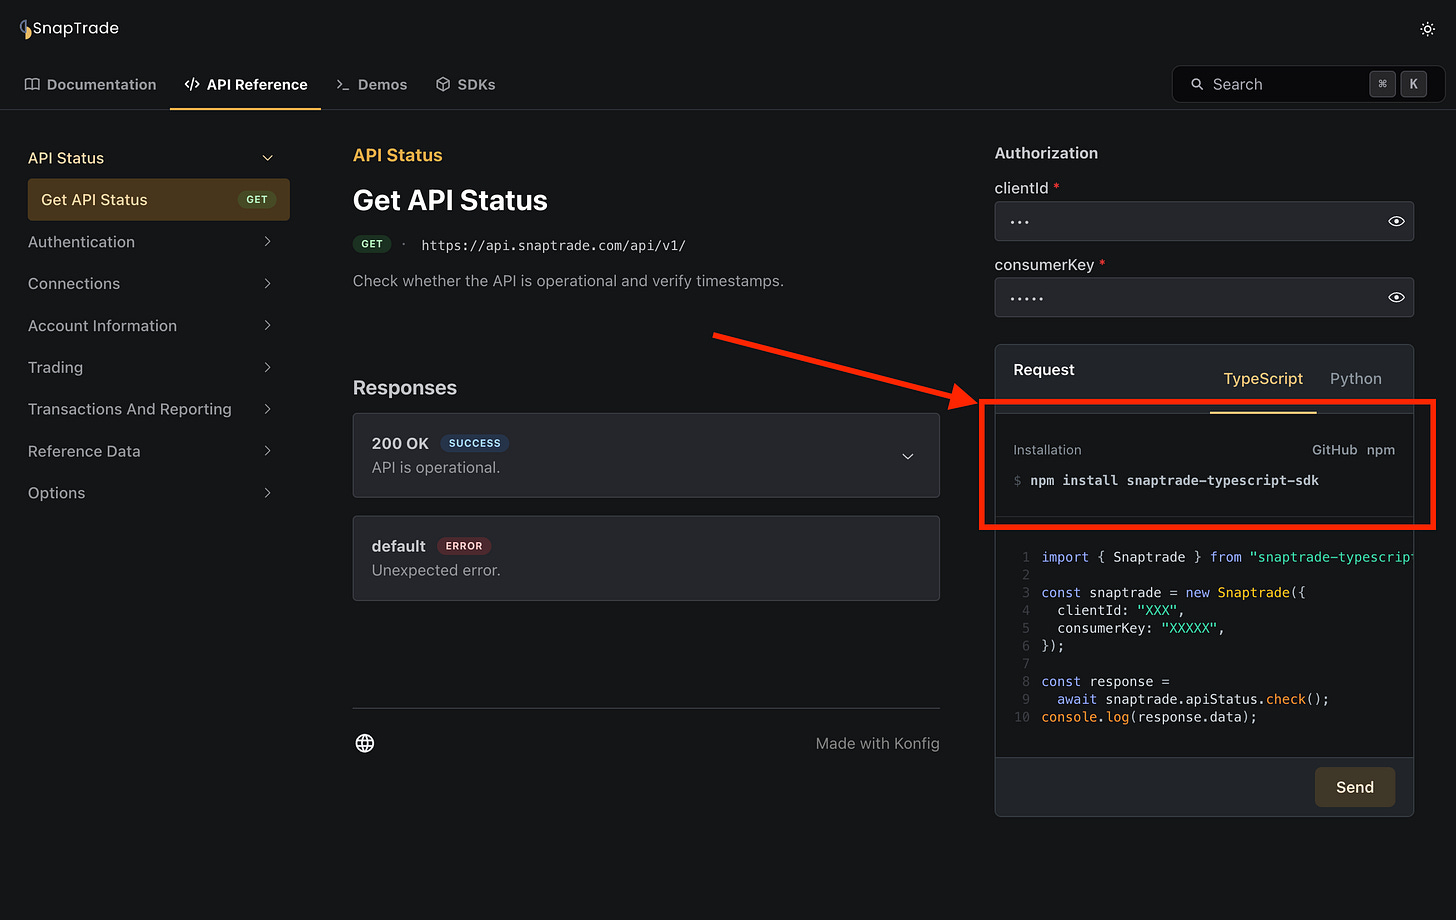This screenshot has width=1456, height=920.
Task: Click the SUCCESS badge on 200 OK
Action: pos(474,443)
